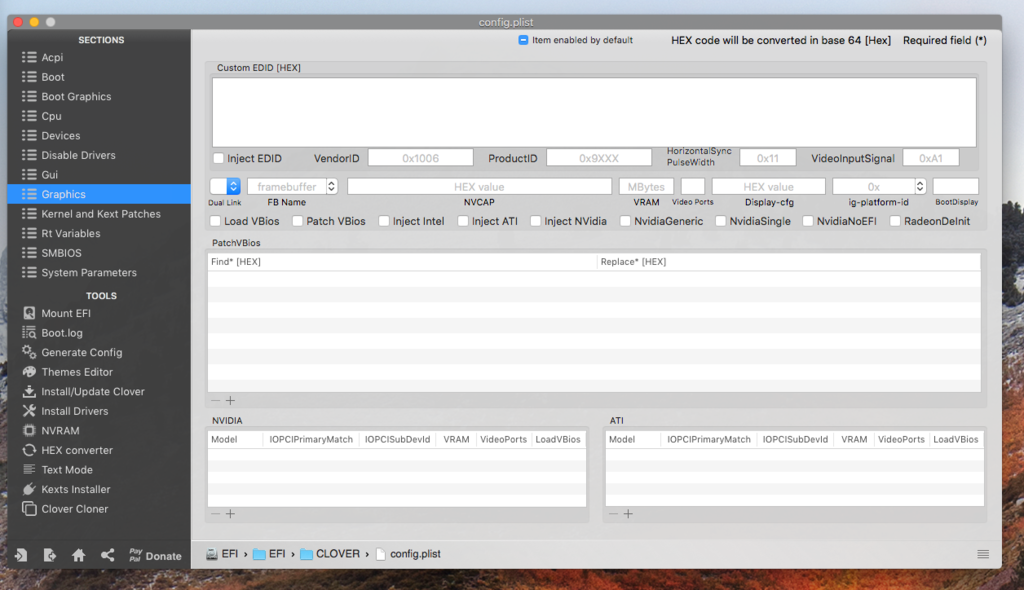Screen dimensions: 1024x590
Task: Select Kernel and Kext Patches section
Action: pyautogui.click(x=100, y=214)
